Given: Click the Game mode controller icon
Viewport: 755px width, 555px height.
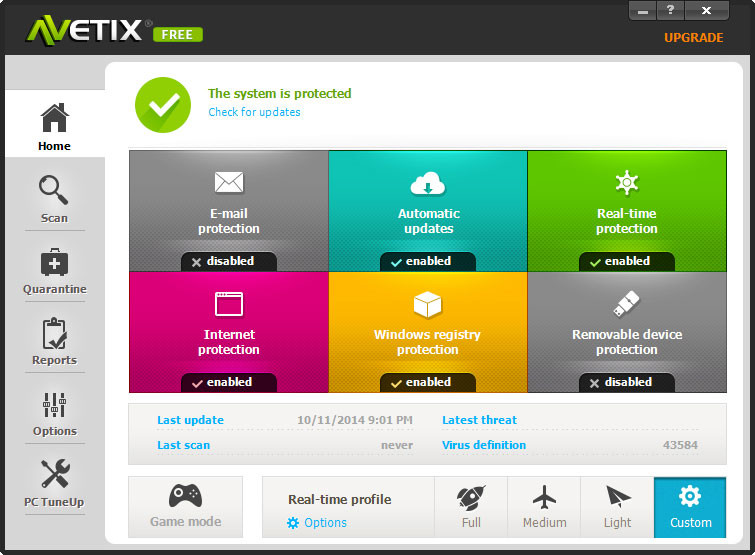Looking at the screenshot, I should point(185,496).
